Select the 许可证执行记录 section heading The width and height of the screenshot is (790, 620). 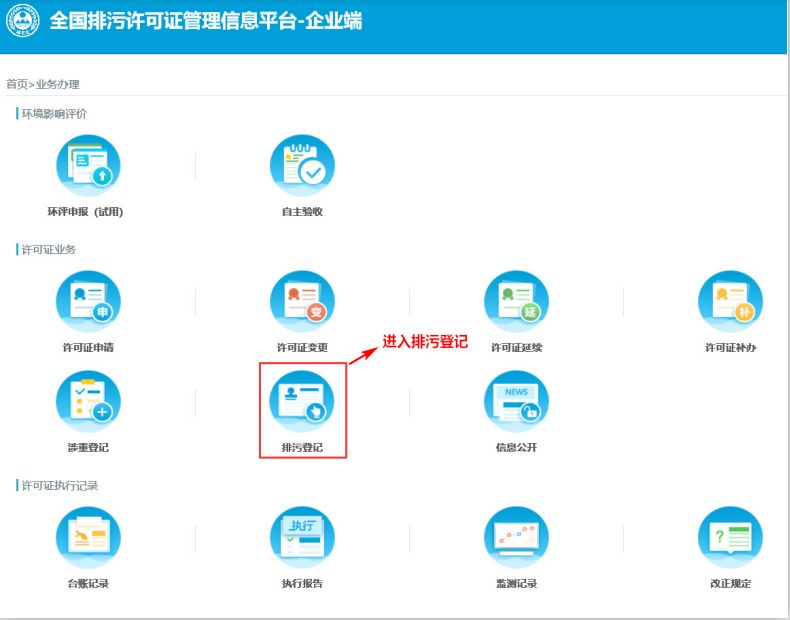(59, 485)
